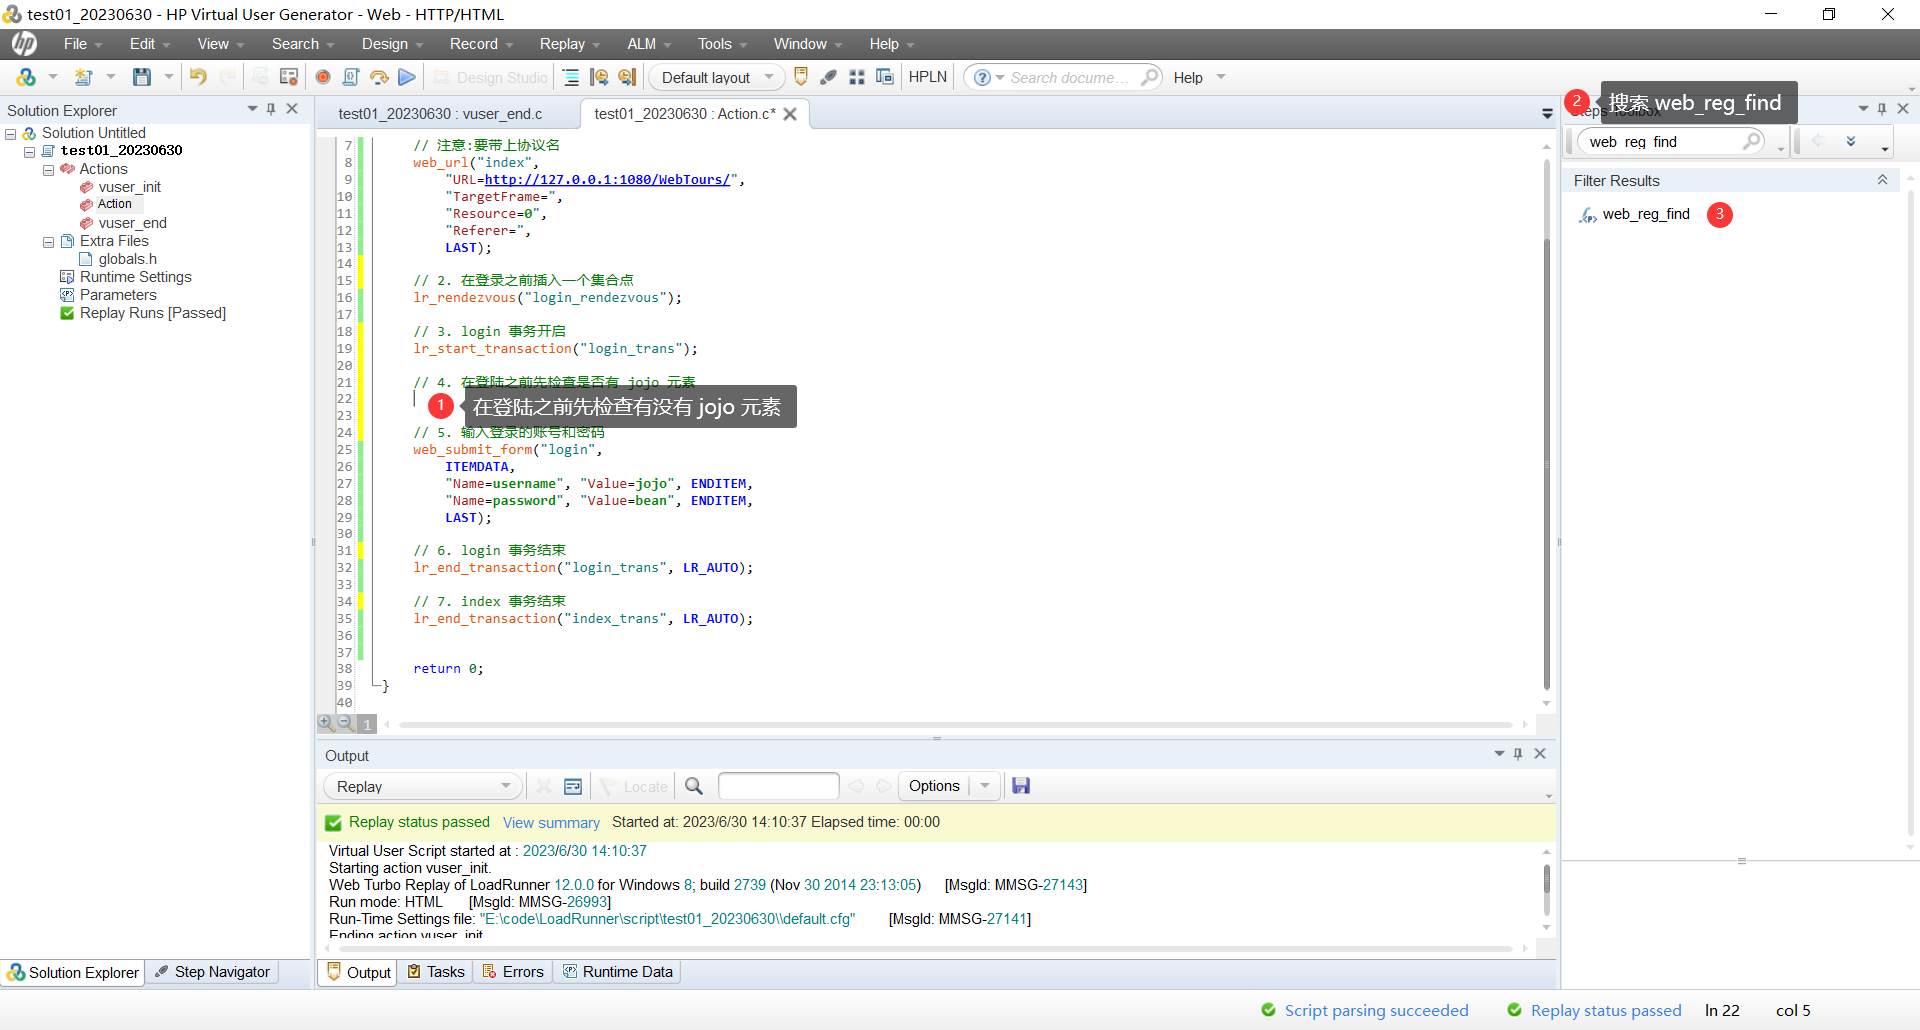1920x1030 pixels.
Task: Click the next bookmark toolbar icon
Action: (x=627, y=77)
